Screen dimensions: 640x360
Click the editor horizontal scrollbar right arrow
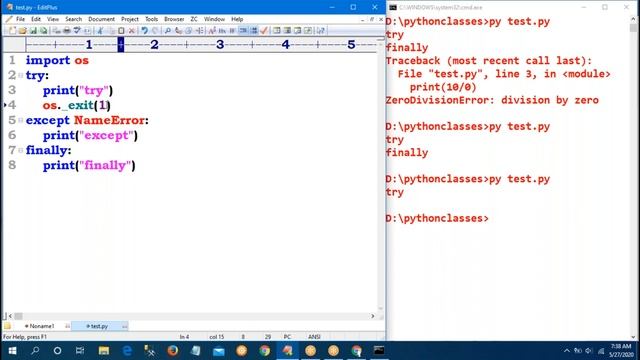(x=373, y=316)
